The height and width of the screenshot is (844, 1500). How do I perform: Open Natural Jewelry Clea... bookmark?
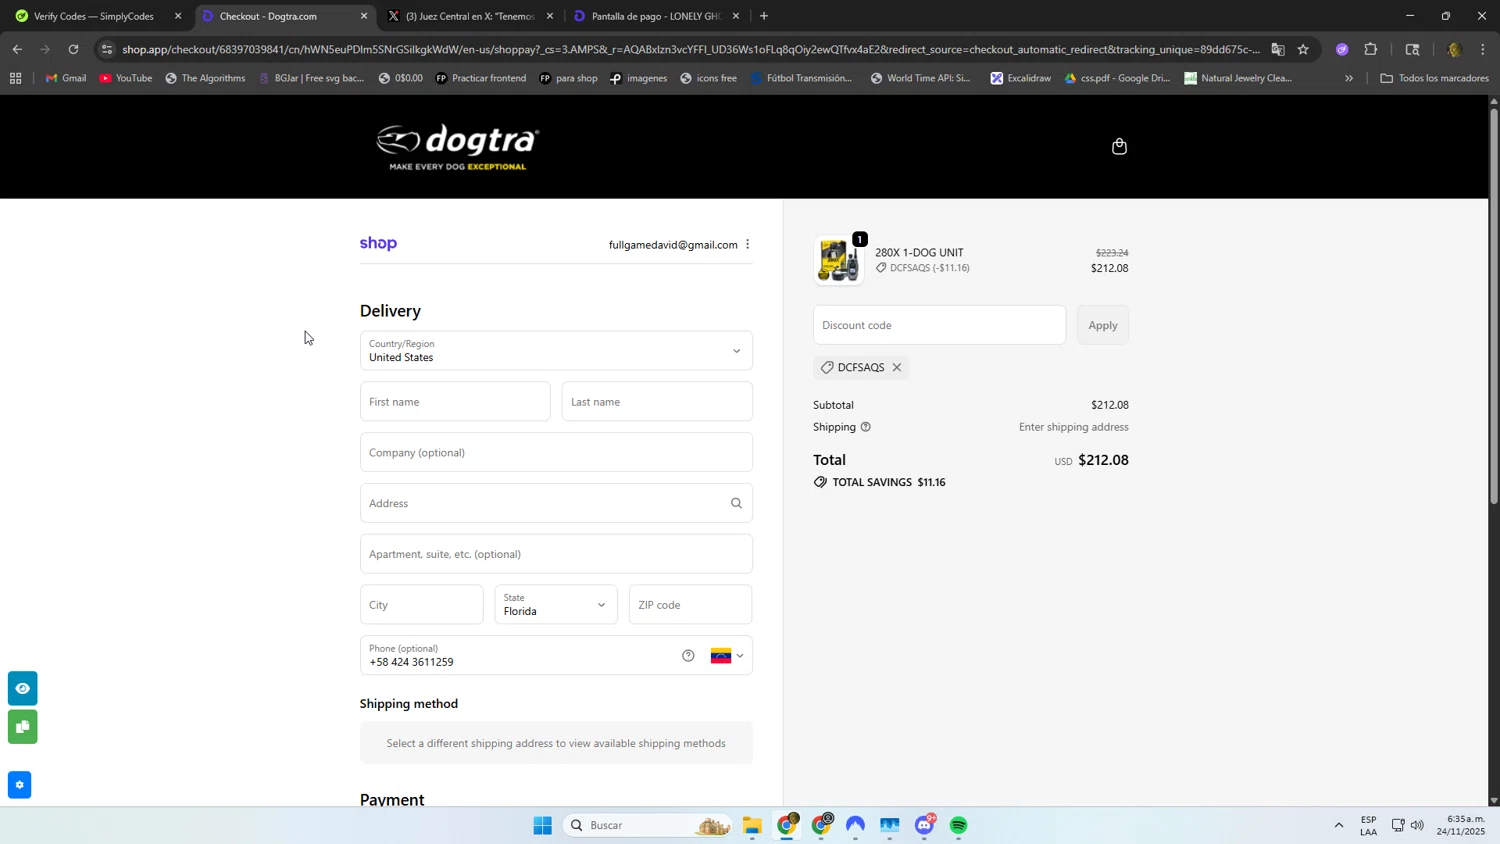tap(1238, 78)
